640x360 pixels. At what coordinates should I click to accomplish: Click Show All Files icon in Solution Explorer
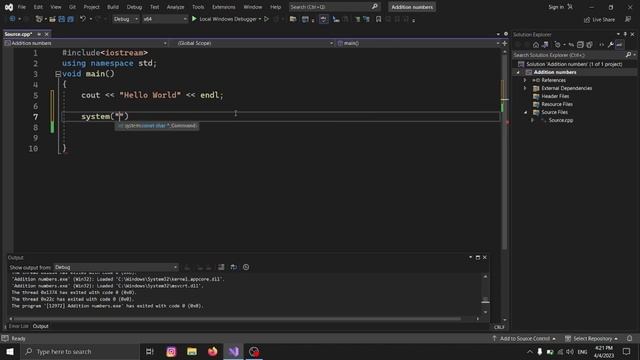(x=589, y=45)
